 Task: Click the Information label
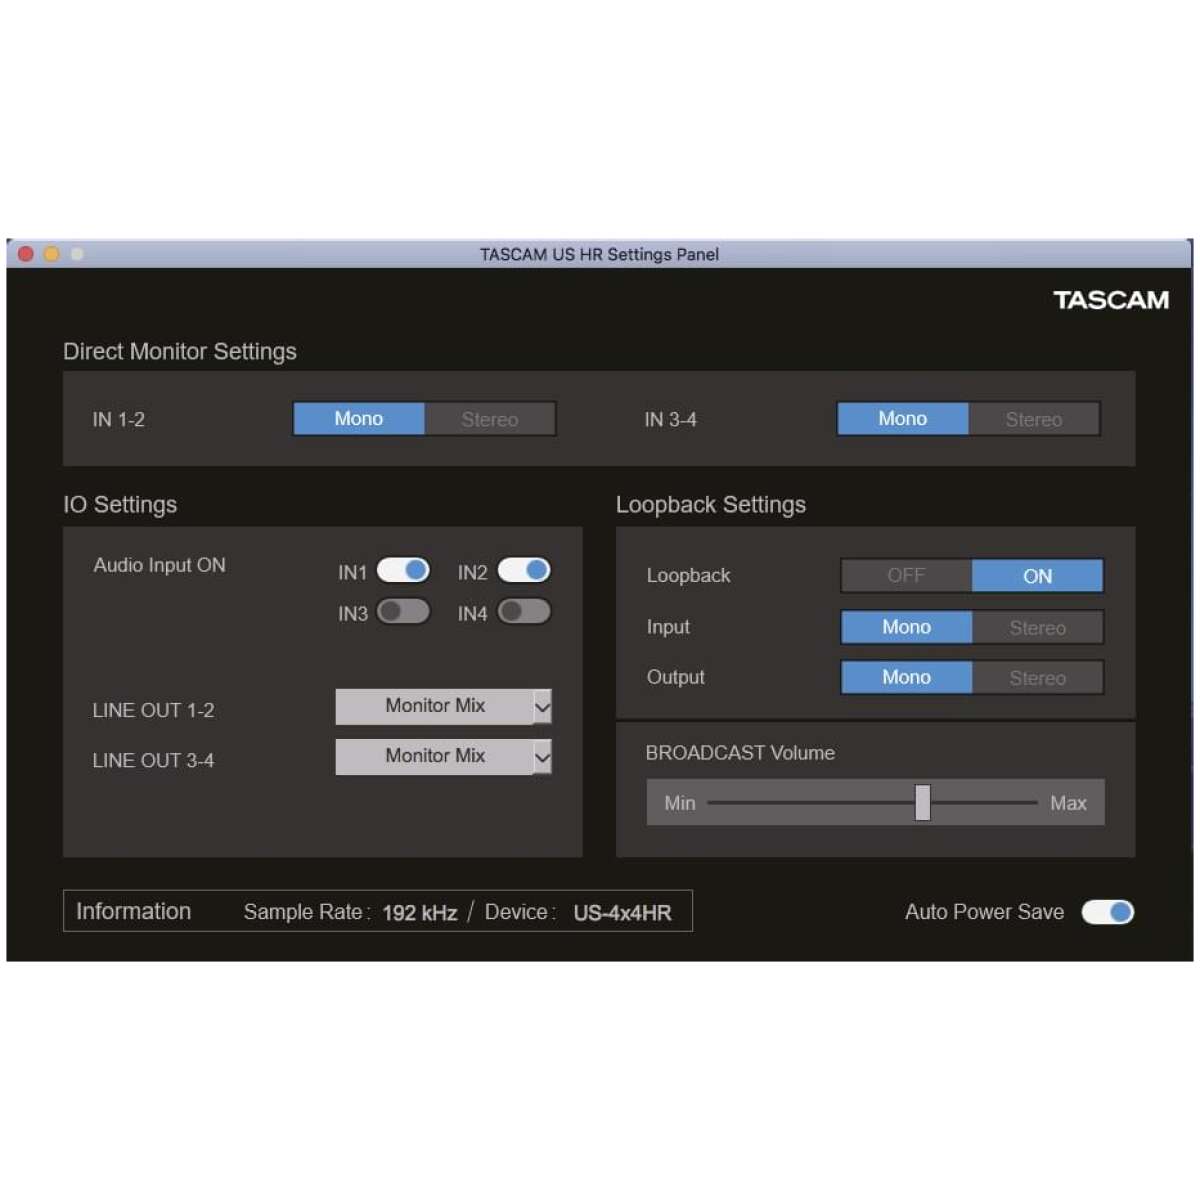tap(134, 912)
